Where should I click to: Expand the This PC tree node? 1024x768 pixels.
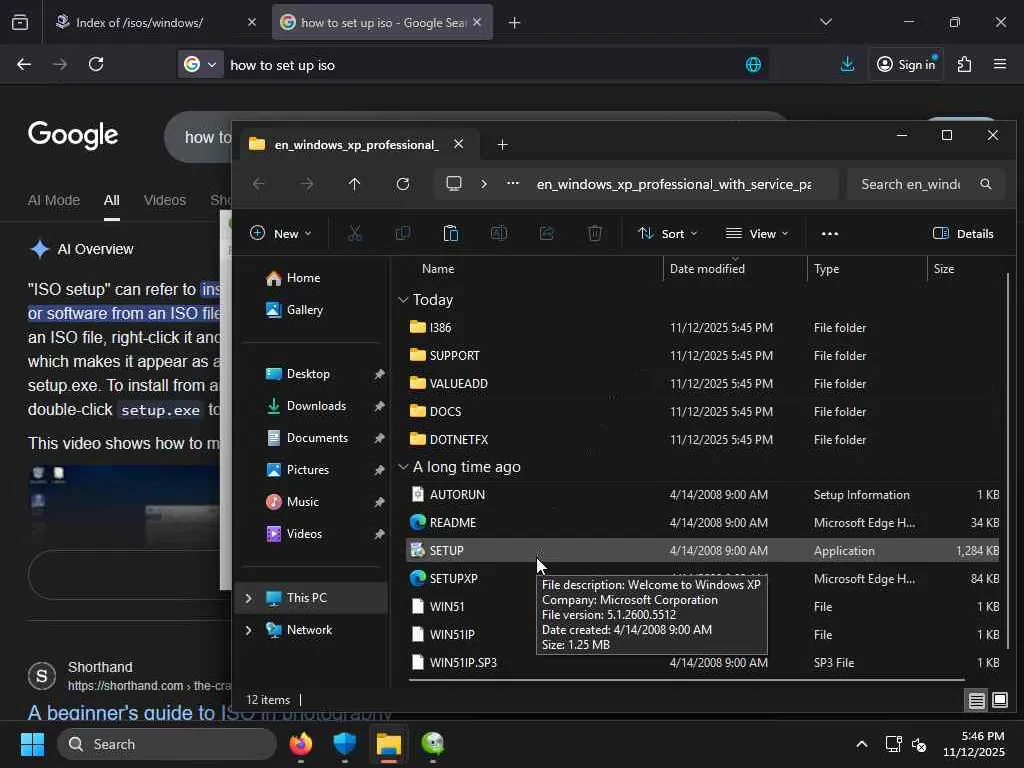tap(248, 598)
